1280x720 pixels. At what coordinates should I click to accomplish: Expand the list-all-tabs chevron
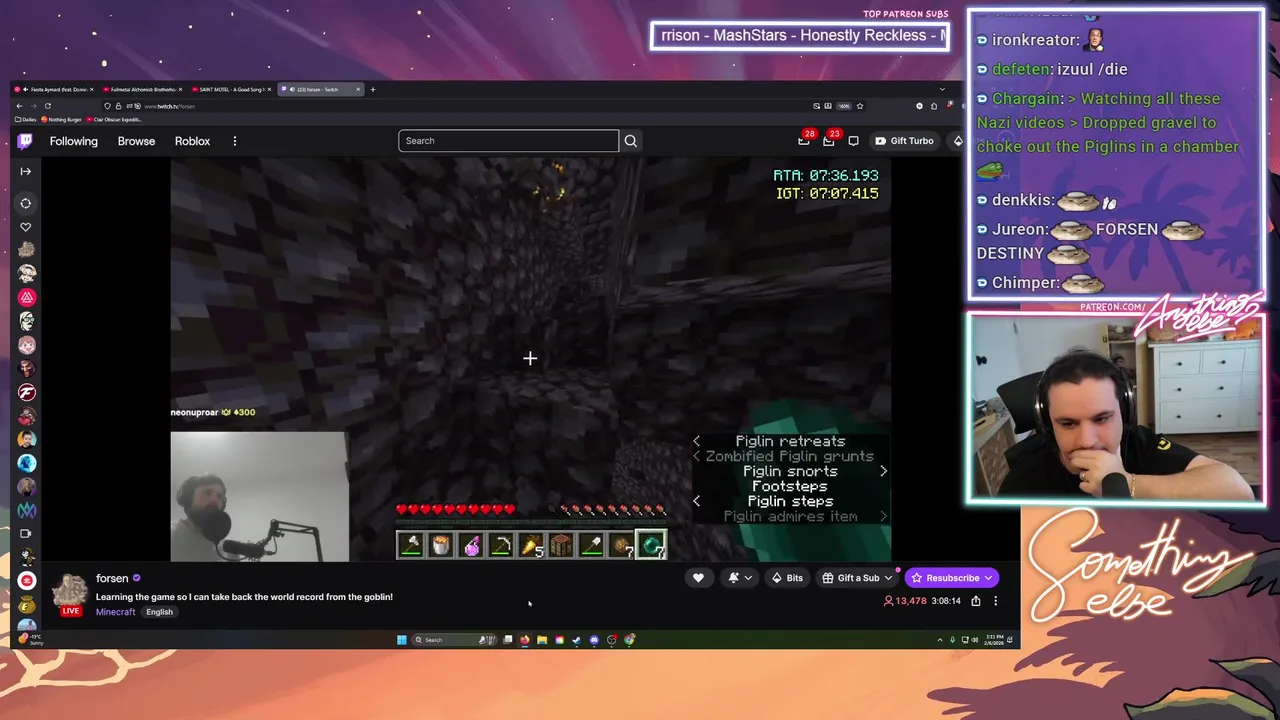pos(941,89)
